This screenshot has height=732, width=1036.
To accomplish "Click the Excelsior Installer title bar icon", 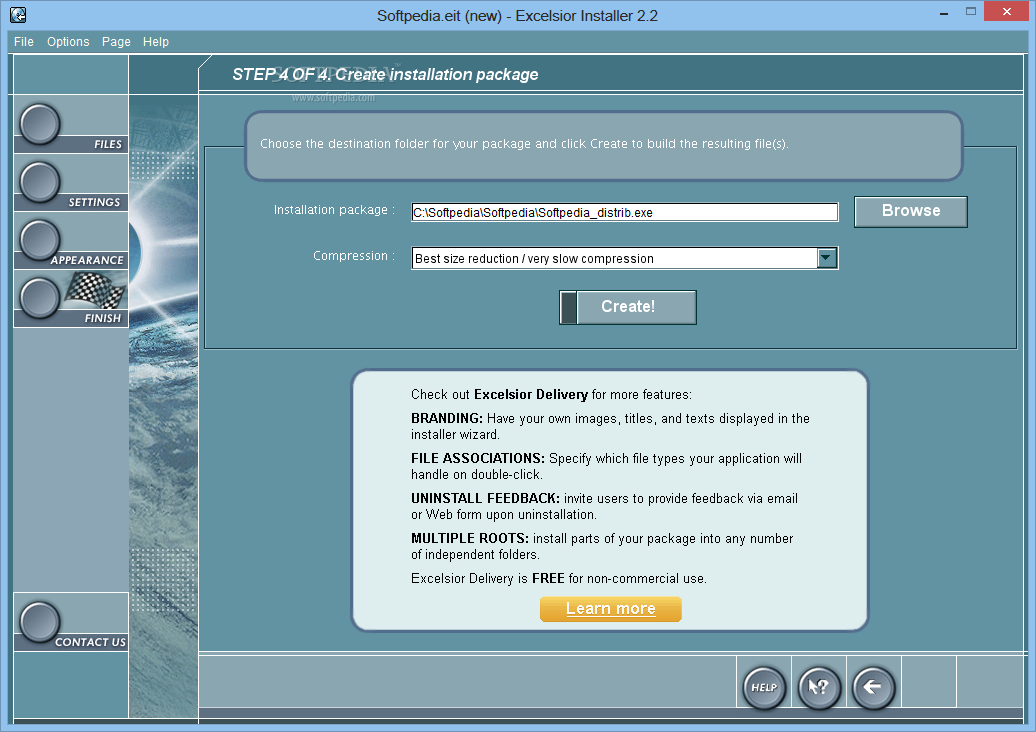I will pos(18,15).
